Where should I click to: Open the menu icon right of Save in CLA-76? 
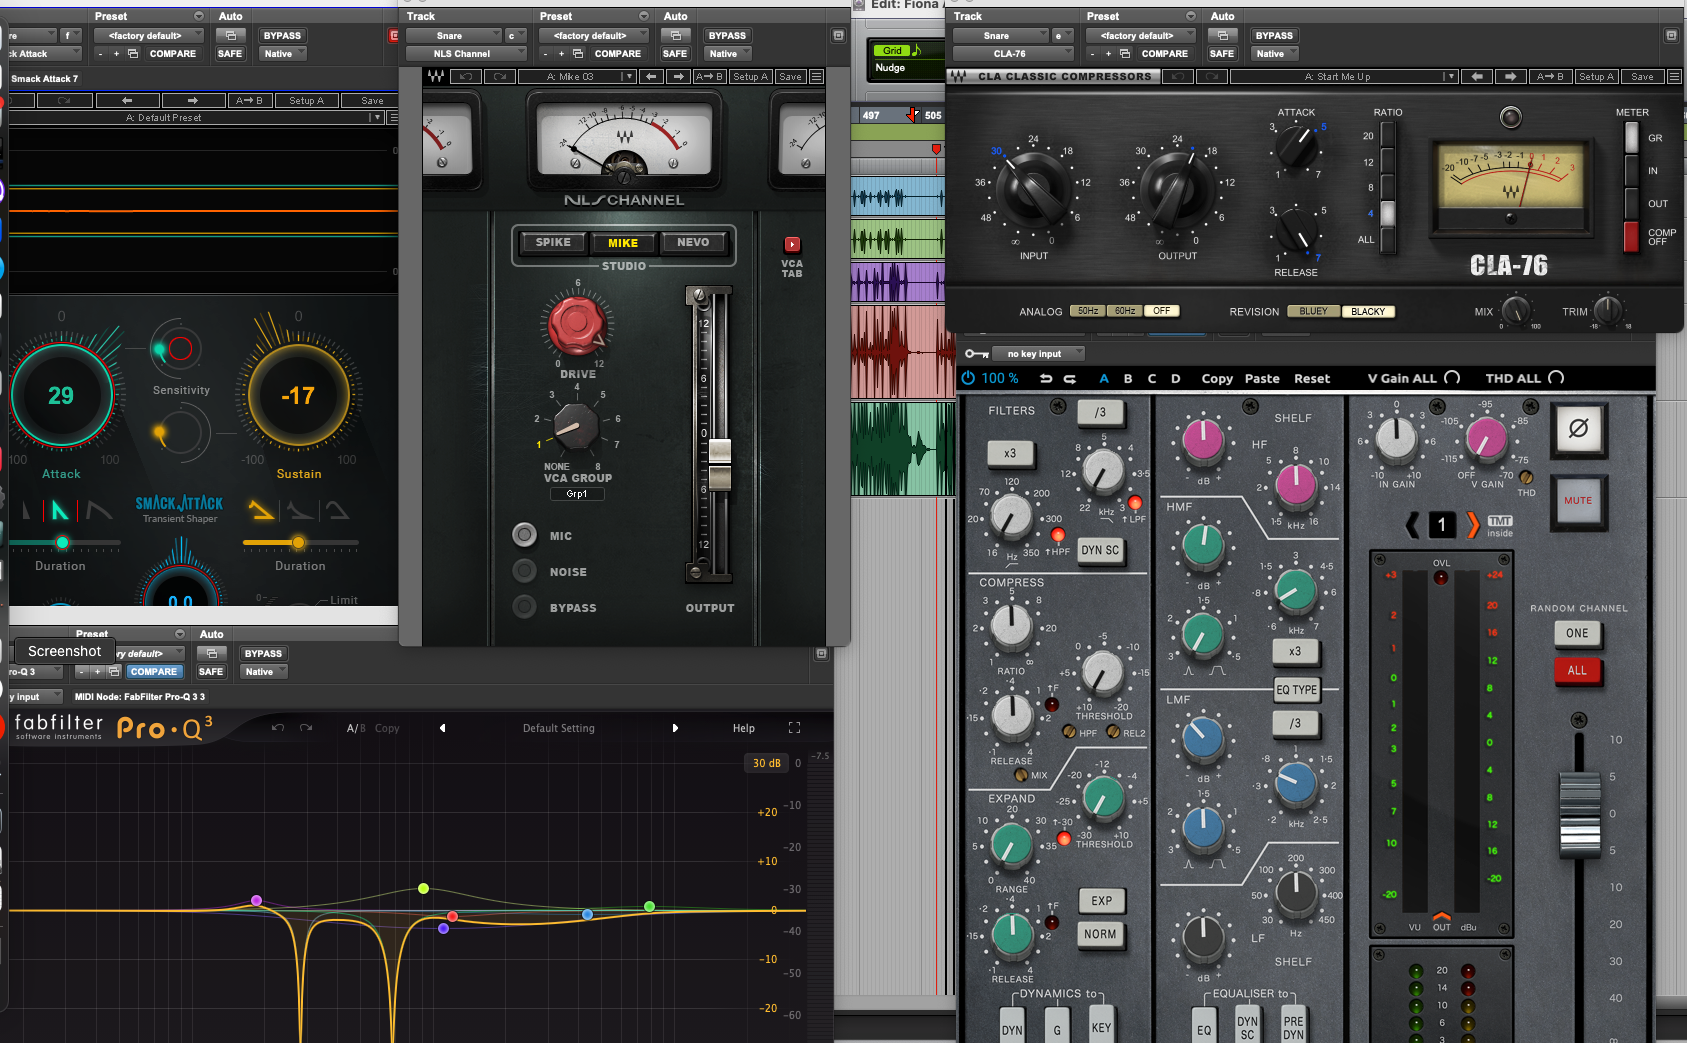click(1674, 76)
